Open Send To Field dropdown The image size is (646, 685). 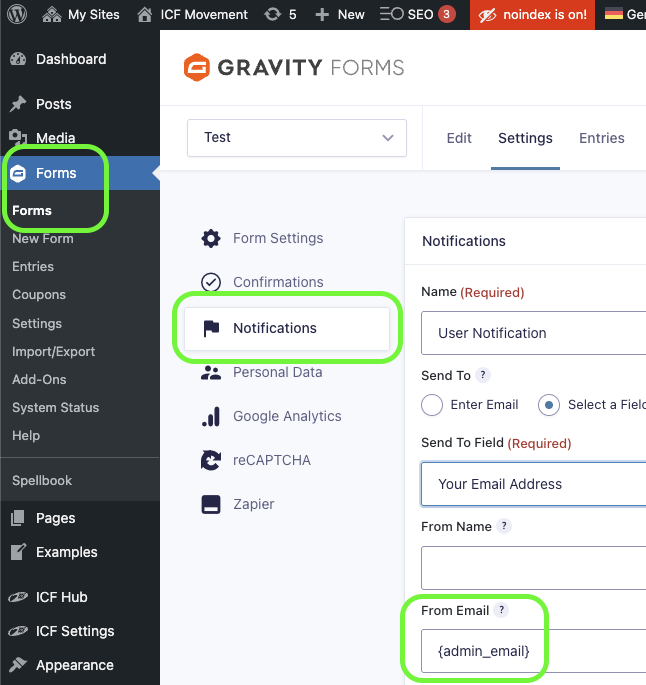(533, 484)
